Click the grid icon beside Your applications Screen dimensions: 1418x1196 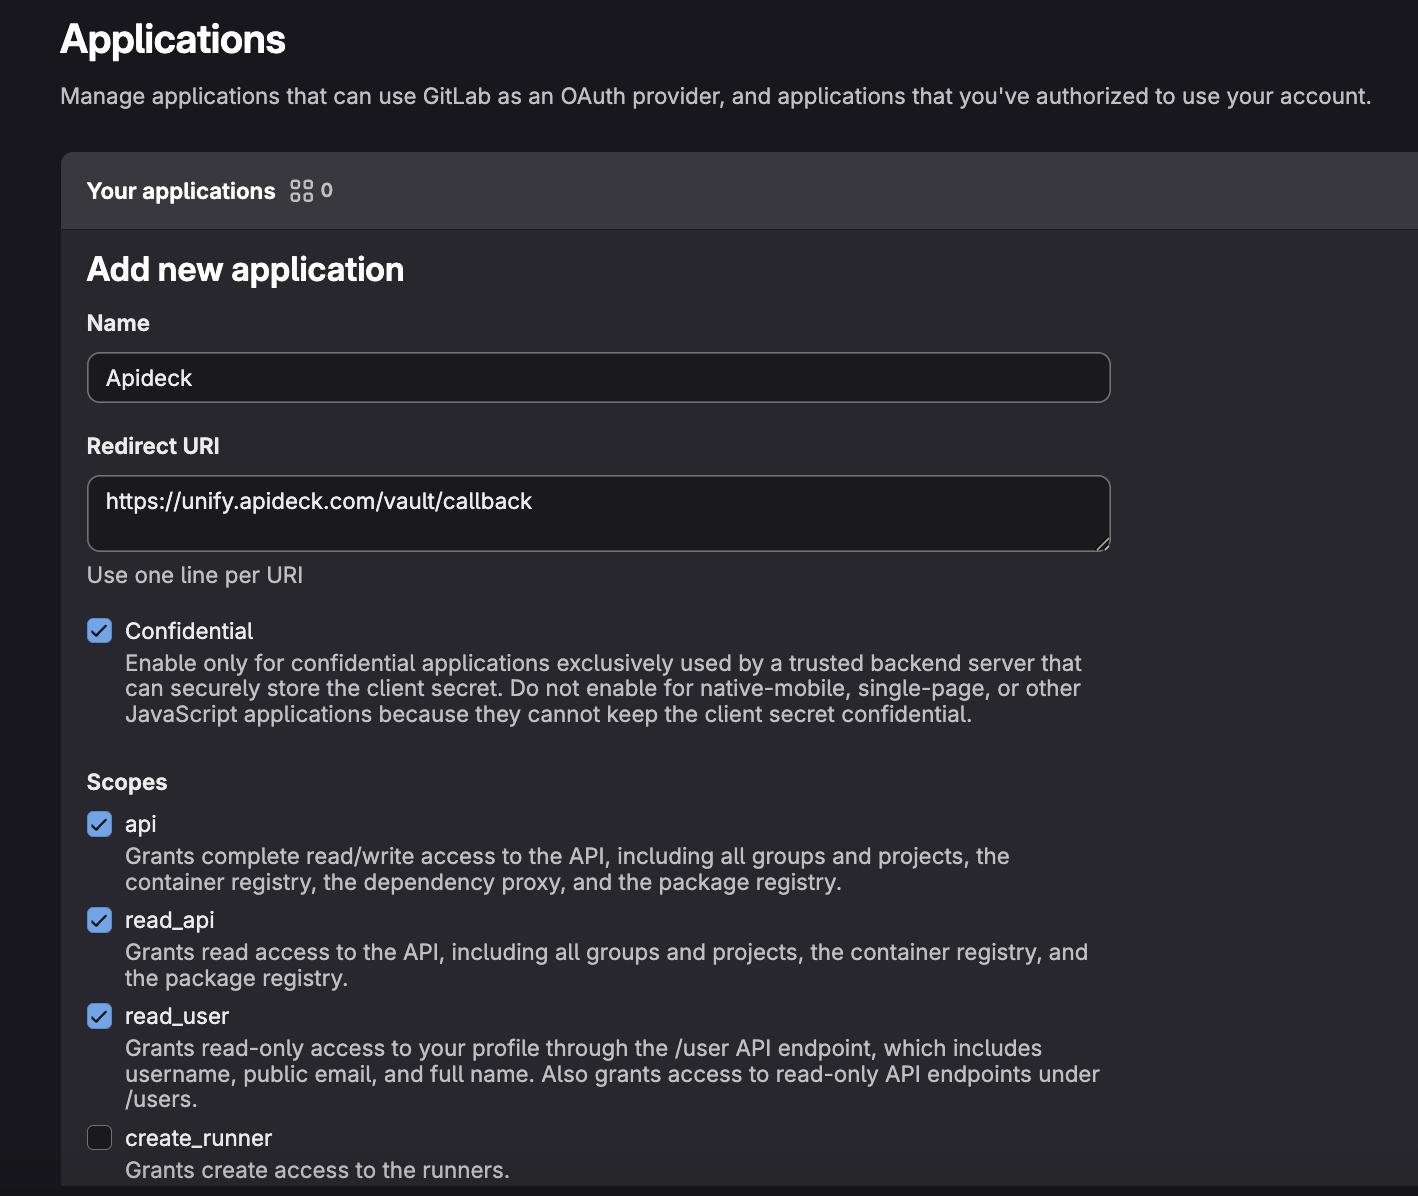coord(300,190)
